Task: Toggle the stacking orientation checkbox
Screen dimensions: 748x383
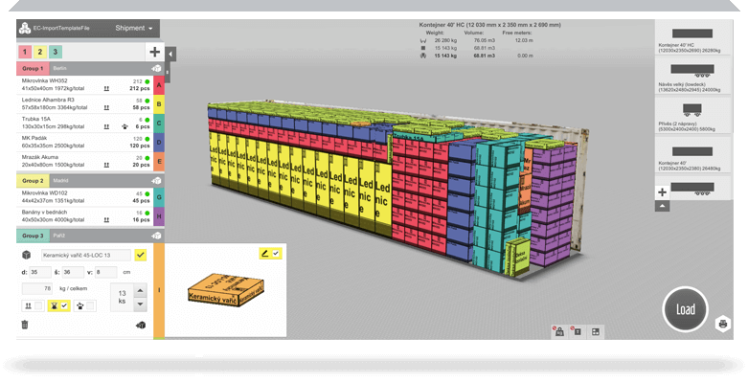Action: tap(38, 306)
